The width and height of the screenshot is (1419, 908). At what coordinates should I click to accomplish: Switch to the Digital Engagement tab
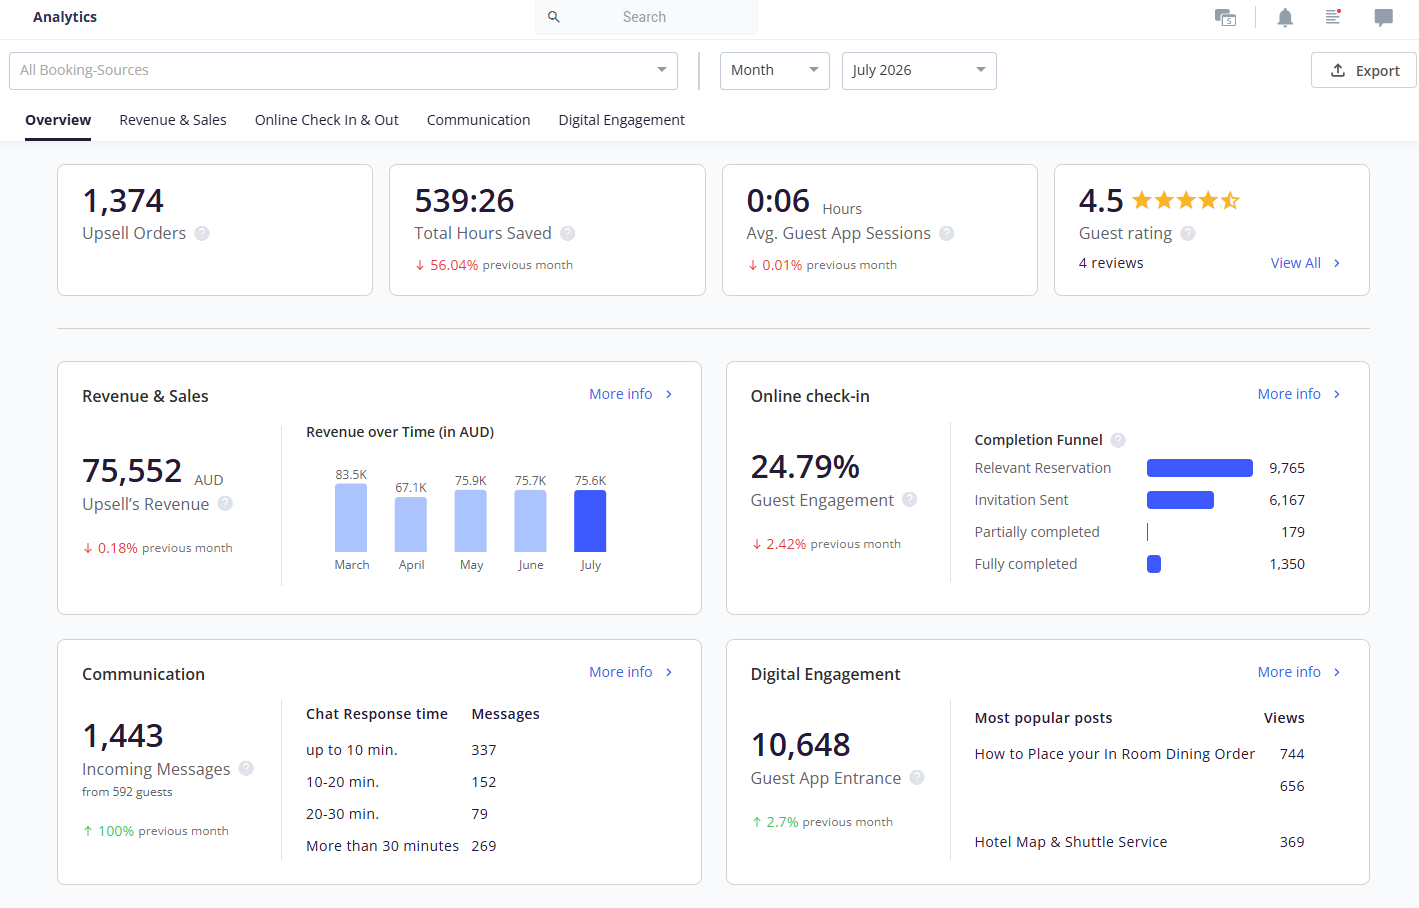[x=622, y=120]
